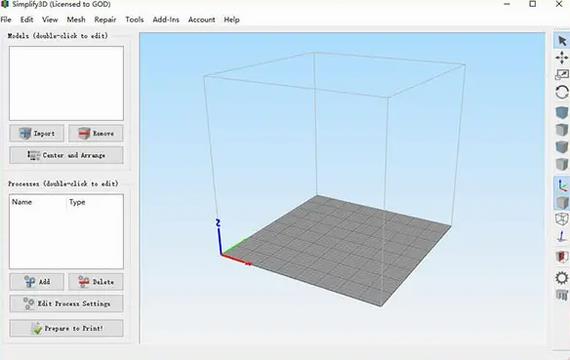Click the Type column header

coord(77,202)
